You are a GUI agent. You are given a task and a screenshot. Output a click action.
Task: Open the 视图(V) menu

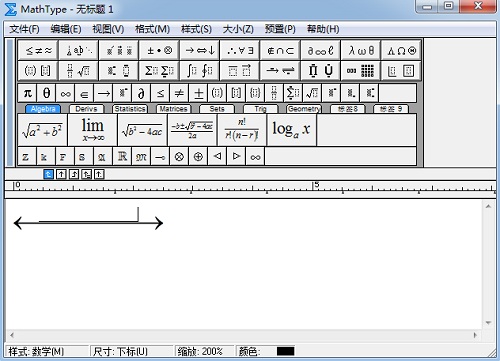108,29
